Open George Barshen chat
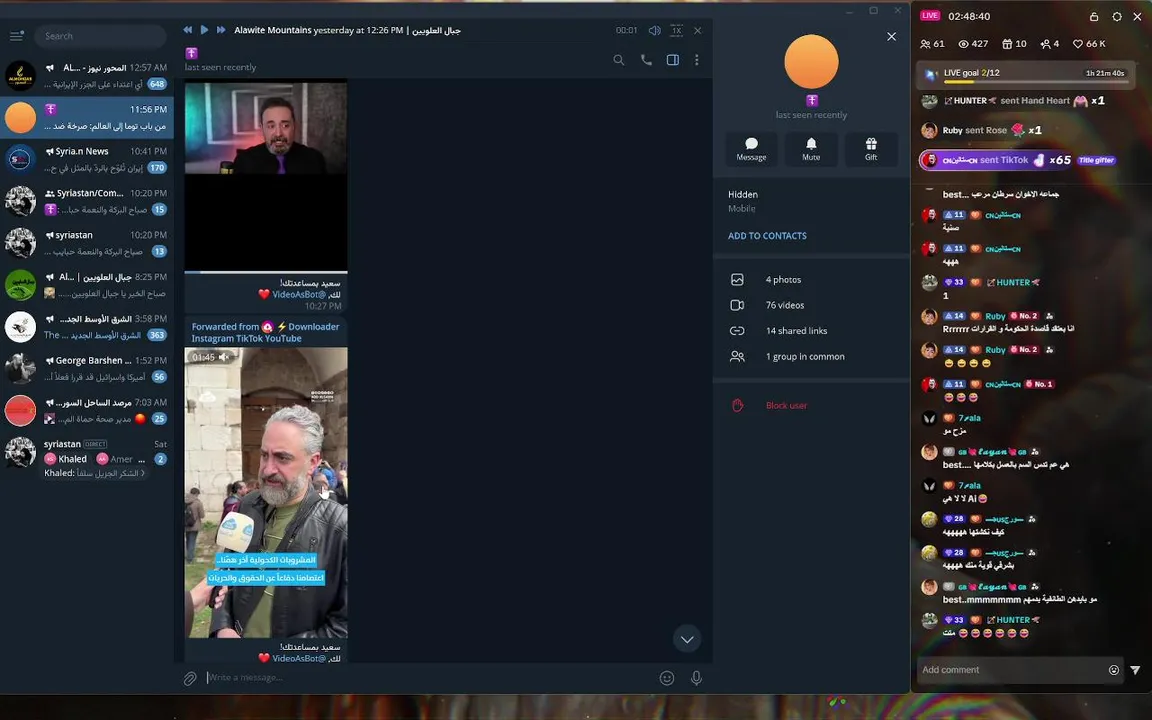 87,369
